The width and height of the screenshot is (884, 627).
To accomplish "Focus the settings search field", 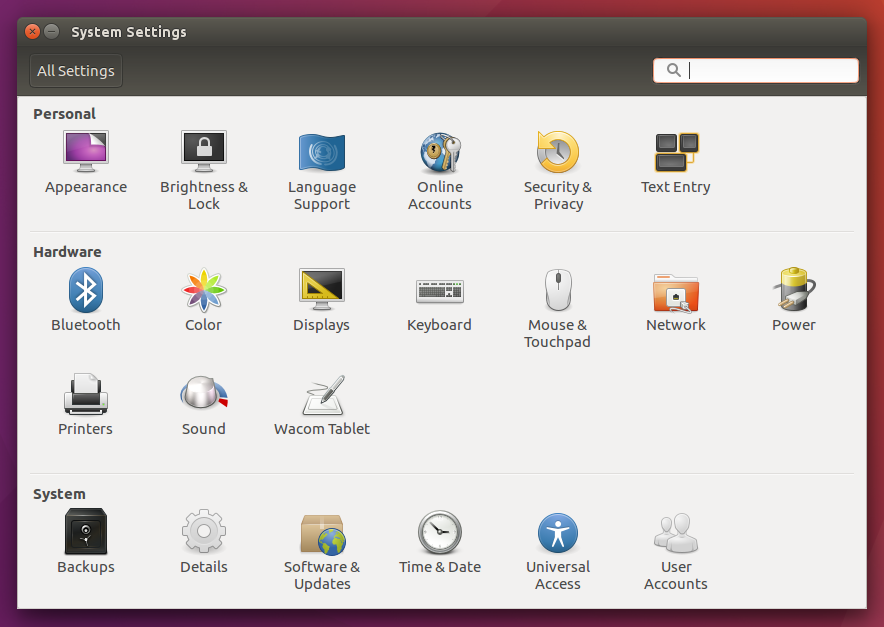I will (x=768, y=71).
